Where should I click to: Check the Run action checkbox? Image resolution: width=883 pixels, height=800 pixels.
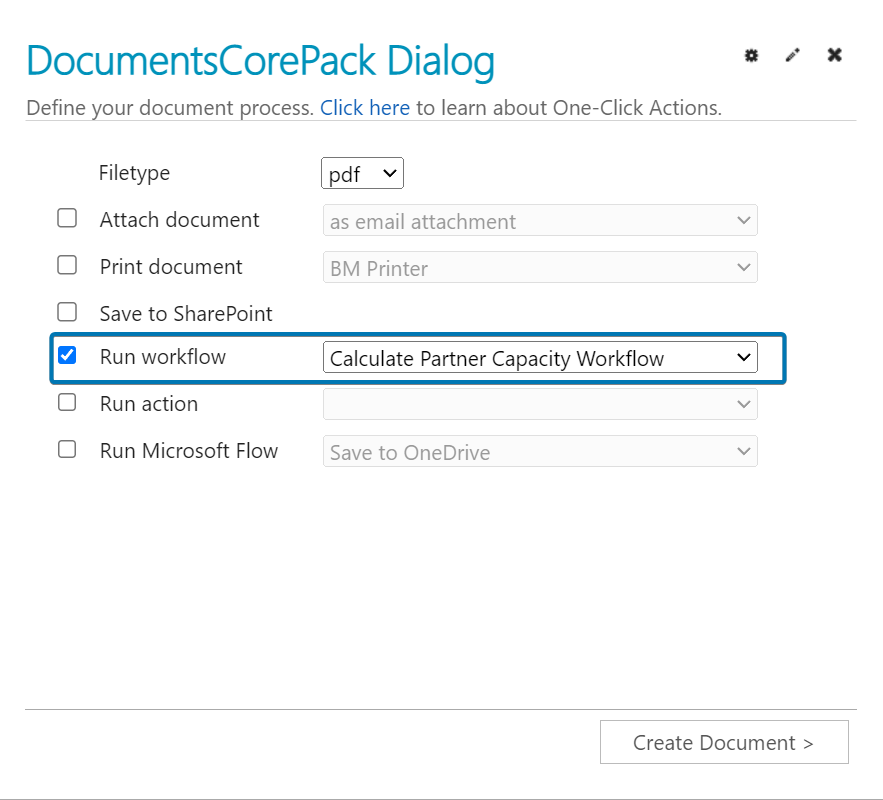(67, 402)
